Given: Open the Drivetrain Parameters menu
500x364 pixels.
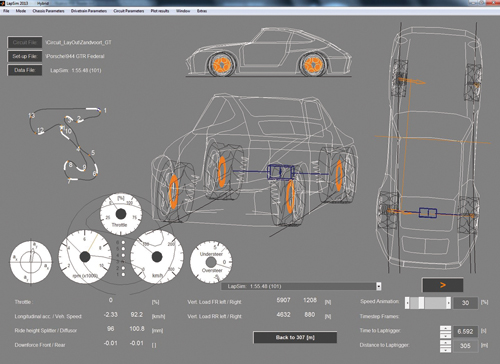Looking at the screenshot, I should click(89, 11).
